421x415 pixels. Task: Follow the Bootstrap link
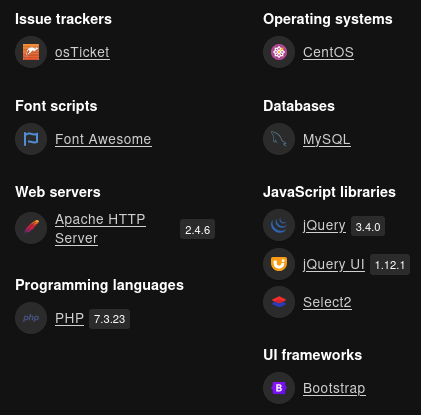coord(334,388)
